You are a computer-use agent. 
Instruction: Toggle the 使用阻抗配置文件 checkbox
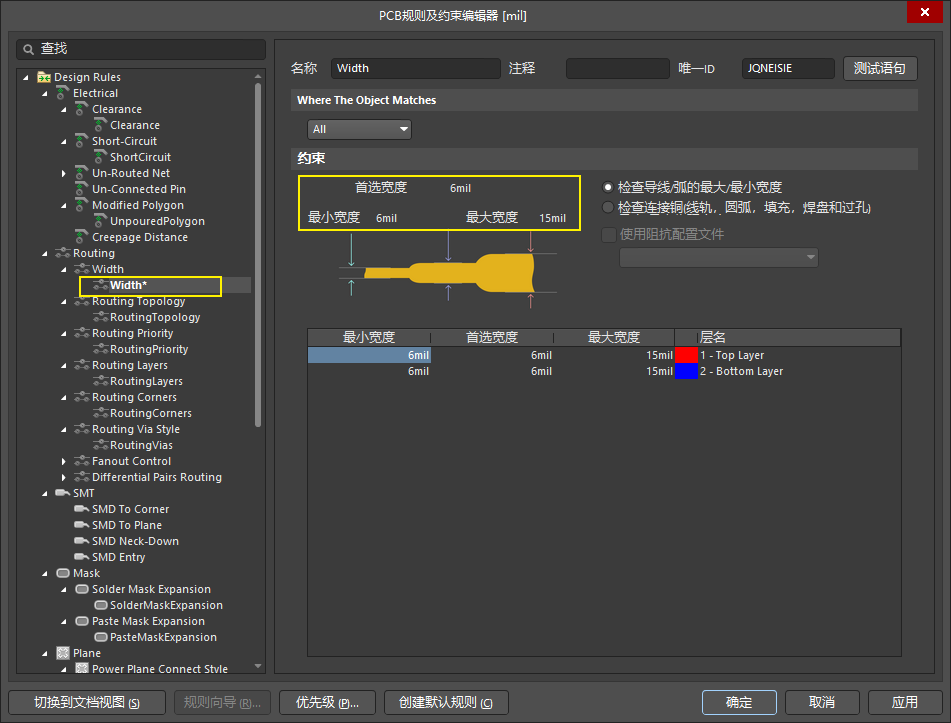pos(608,234)
